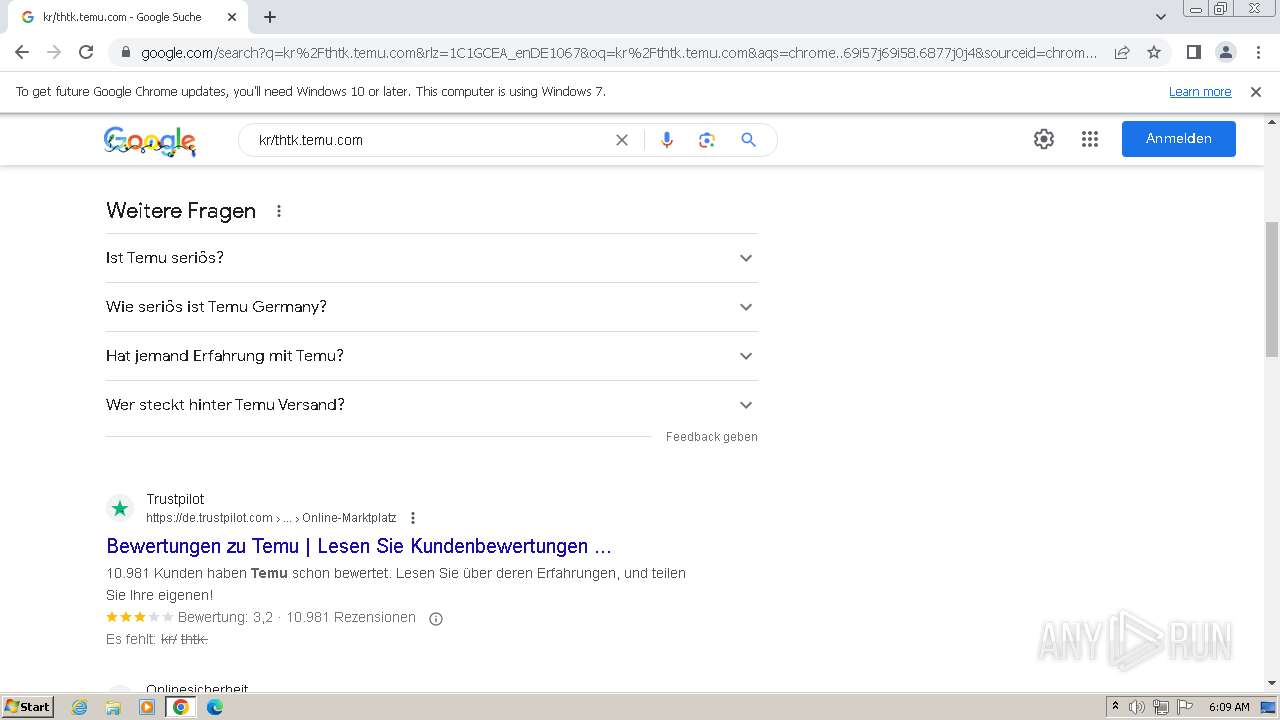Go back to the previous page
Viewport: 1280px width, 720px height.
point(22,53)
